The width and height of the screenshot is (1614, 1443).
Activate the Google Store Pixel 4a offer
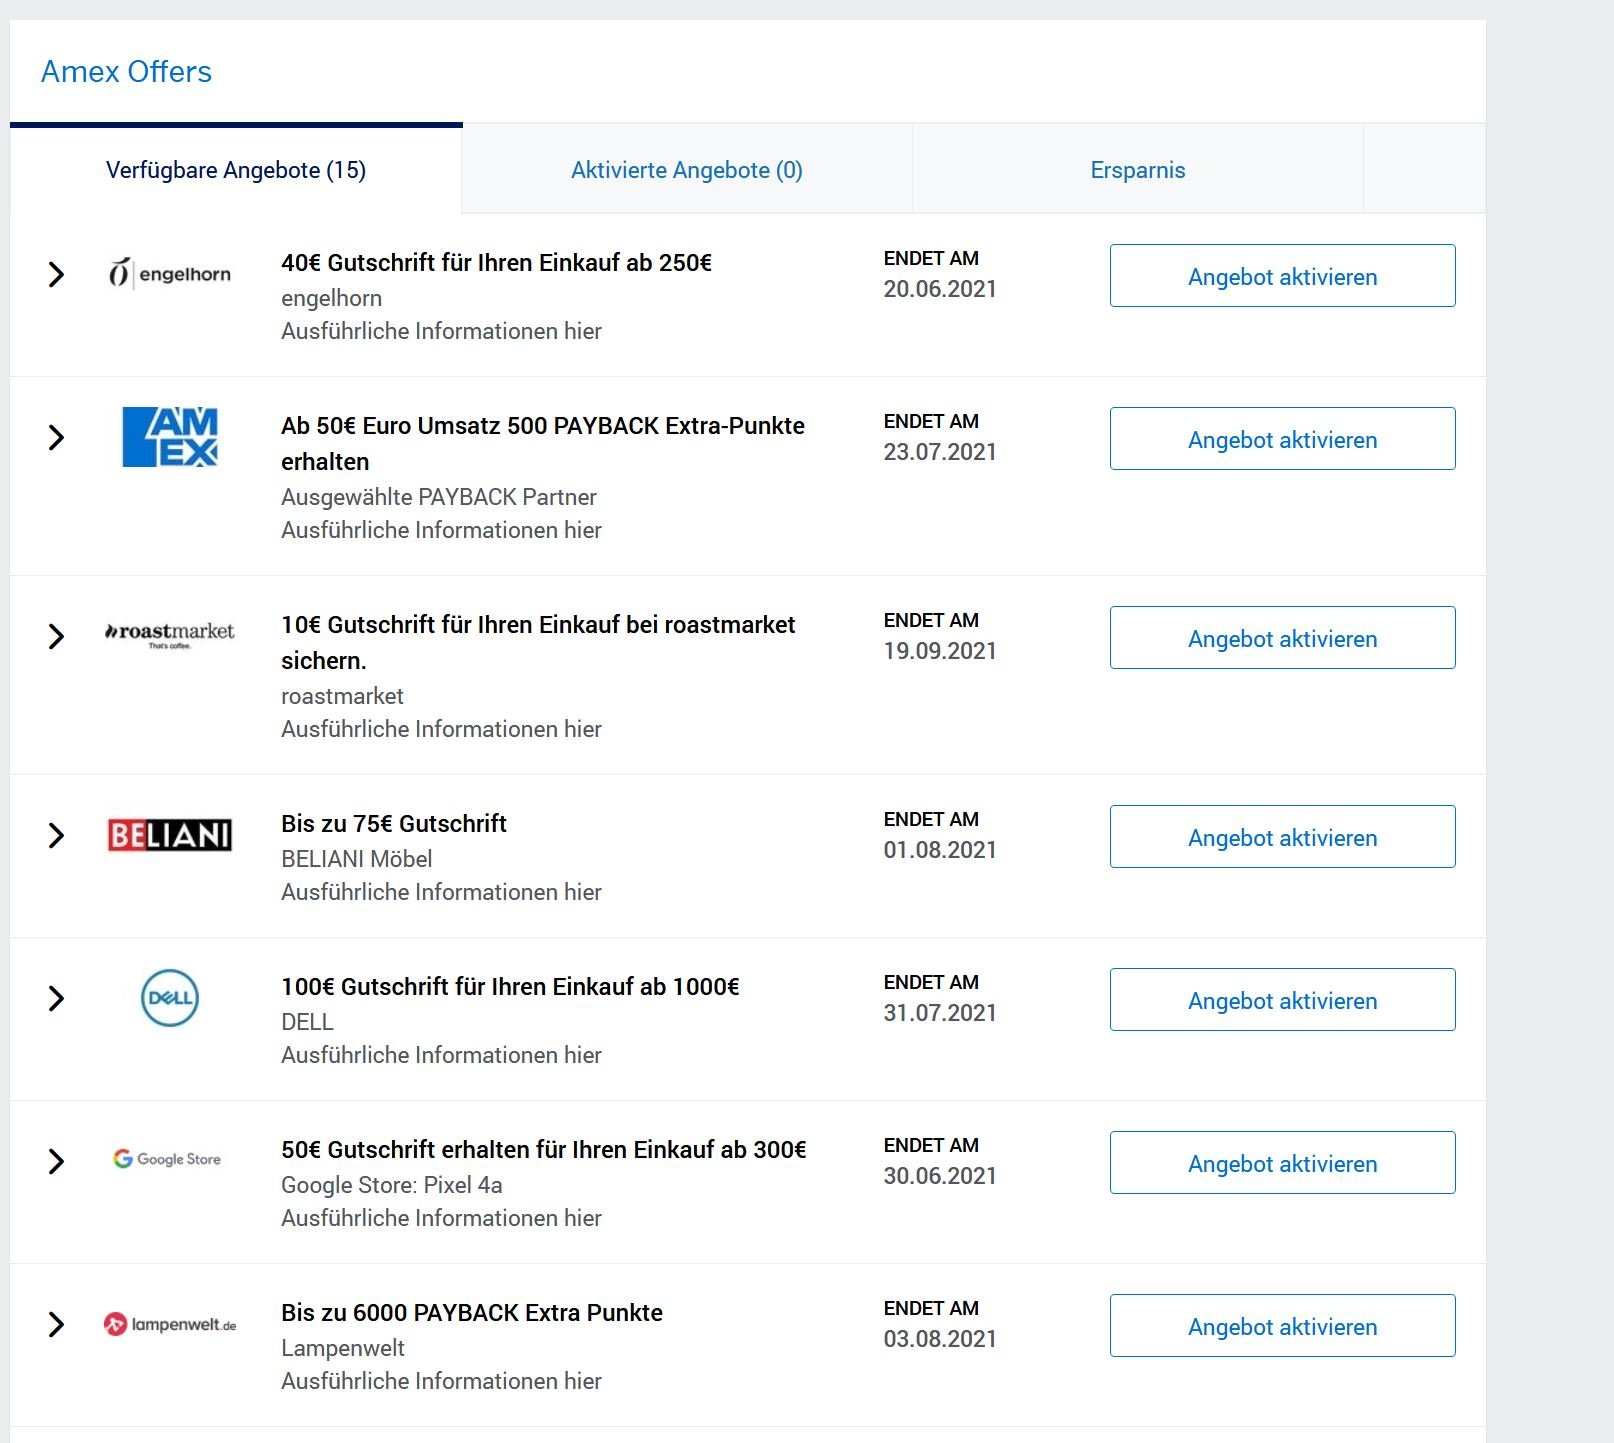click(x=1282, y=1163)
